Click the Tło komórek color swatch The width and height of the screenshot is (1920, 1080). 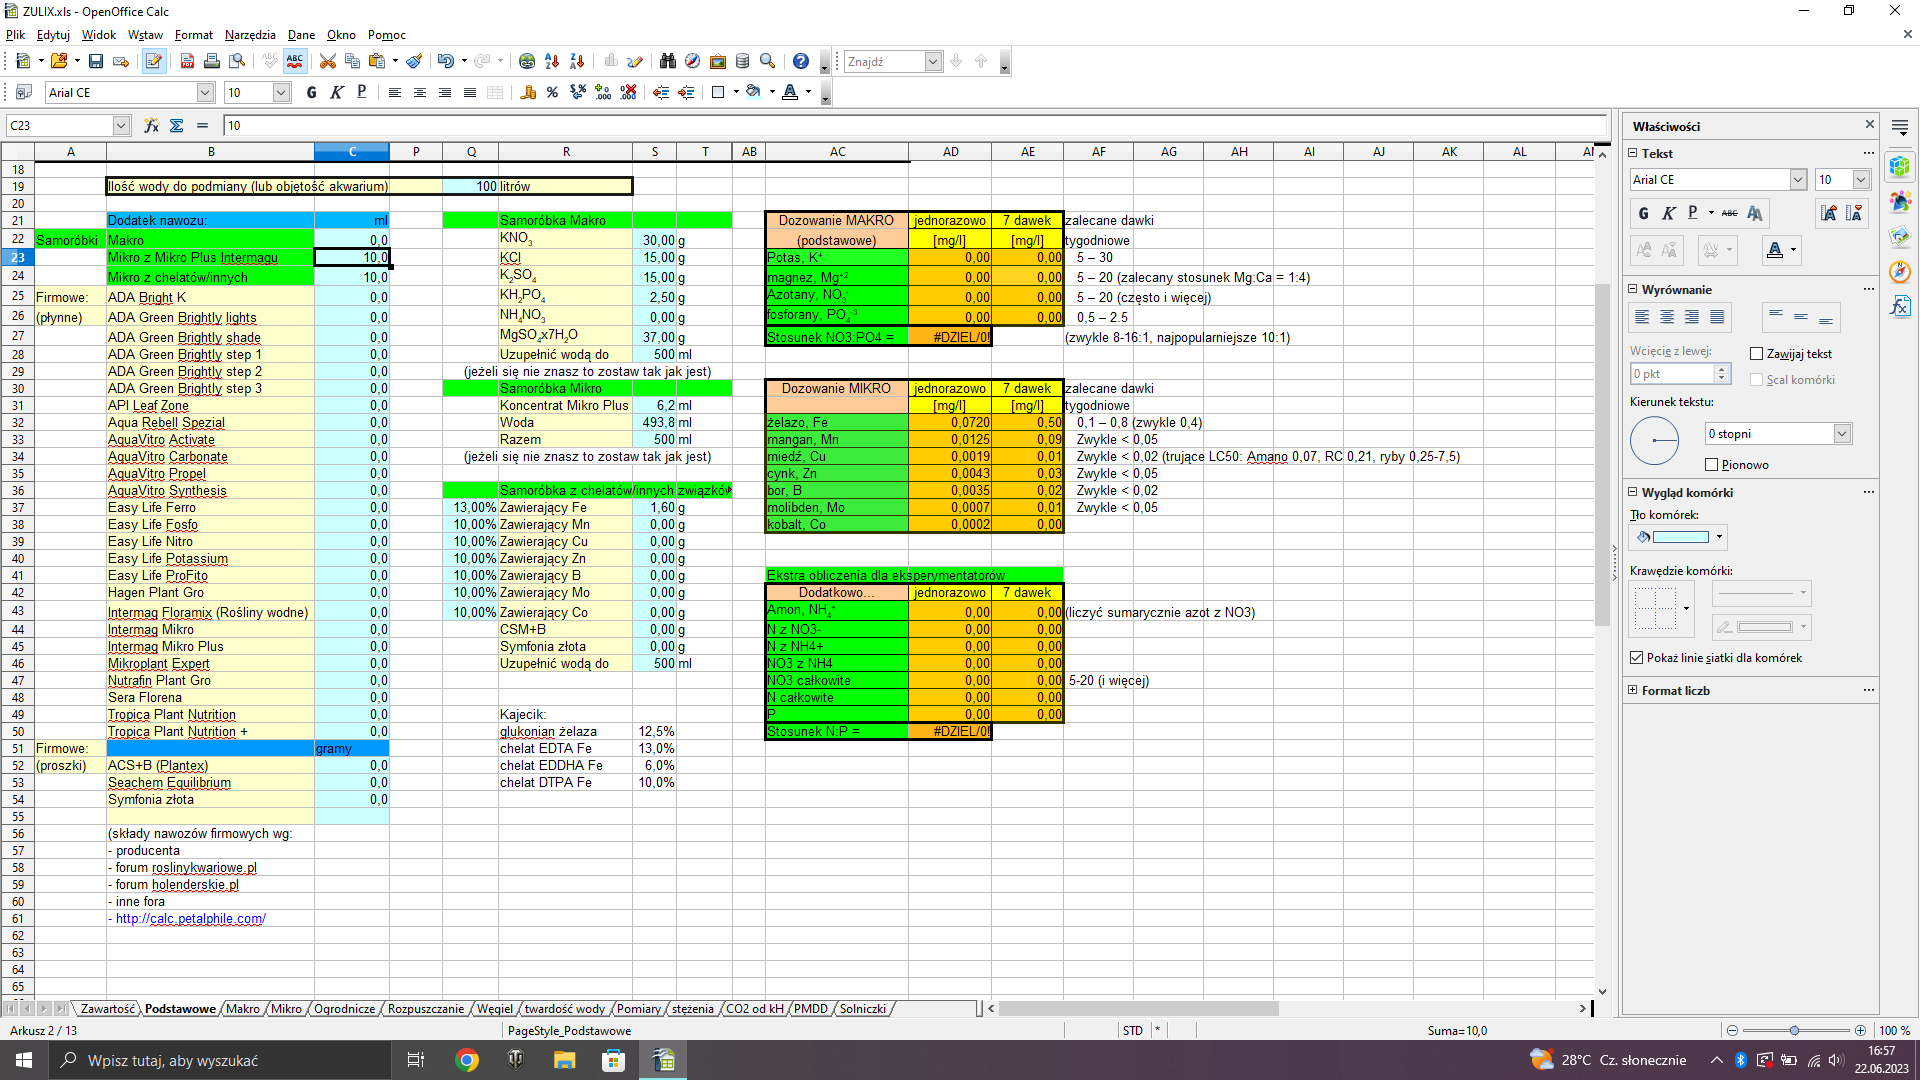coord(1681,538)
